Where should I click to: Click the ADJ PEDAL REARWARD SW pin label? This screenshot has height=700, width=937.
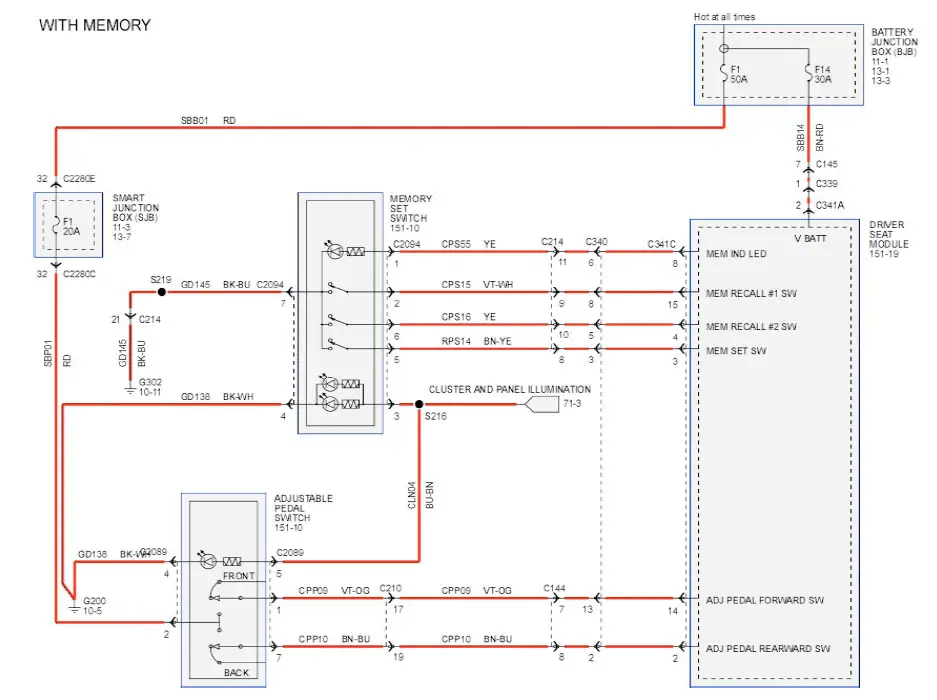[768, 649]
